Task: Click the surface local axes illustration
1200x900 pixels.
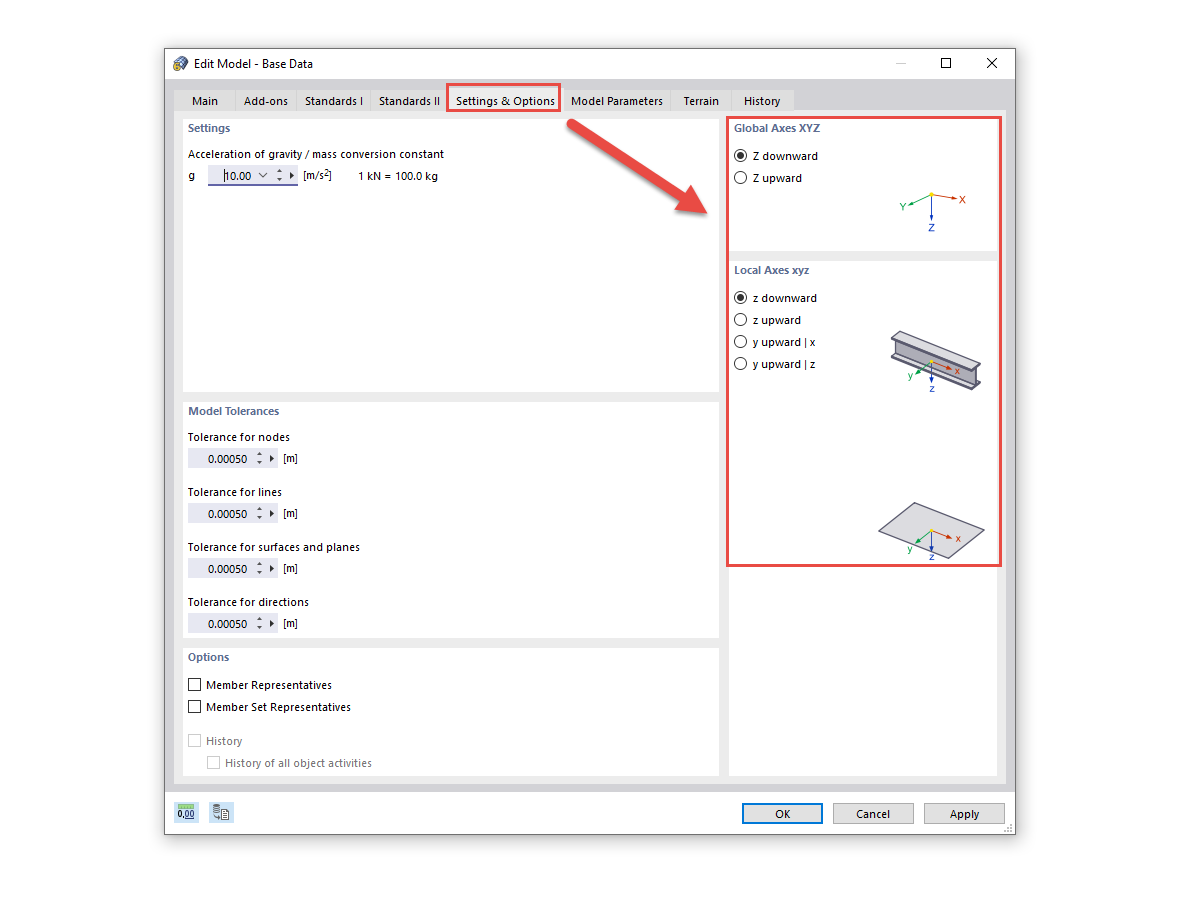Action: (932, 530)
